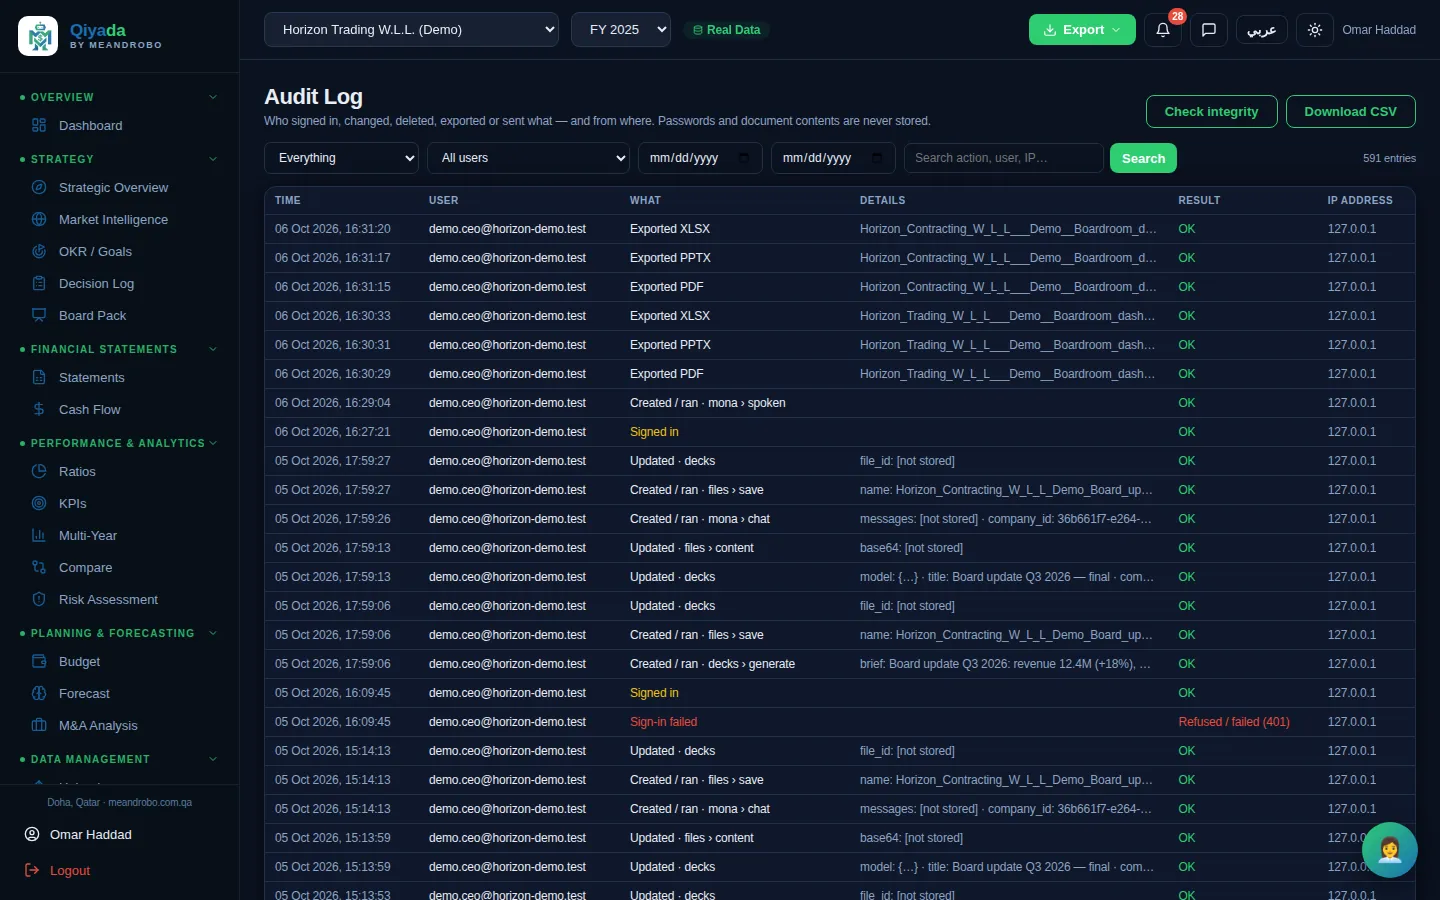Collapse the Financial Statements section chevron
This screenshot has width=1440, height=900.
pyautogui.click(x=213, y=349)
